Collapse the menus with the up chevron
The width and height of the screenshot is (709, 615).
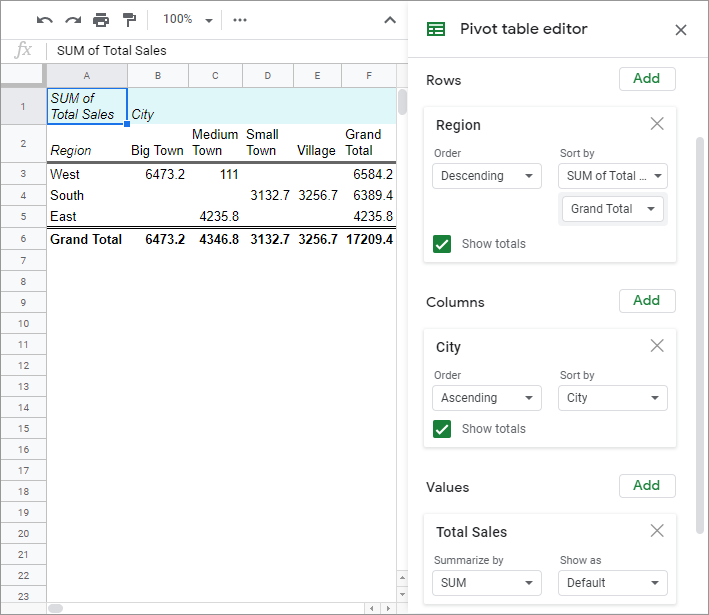point(390,20)
